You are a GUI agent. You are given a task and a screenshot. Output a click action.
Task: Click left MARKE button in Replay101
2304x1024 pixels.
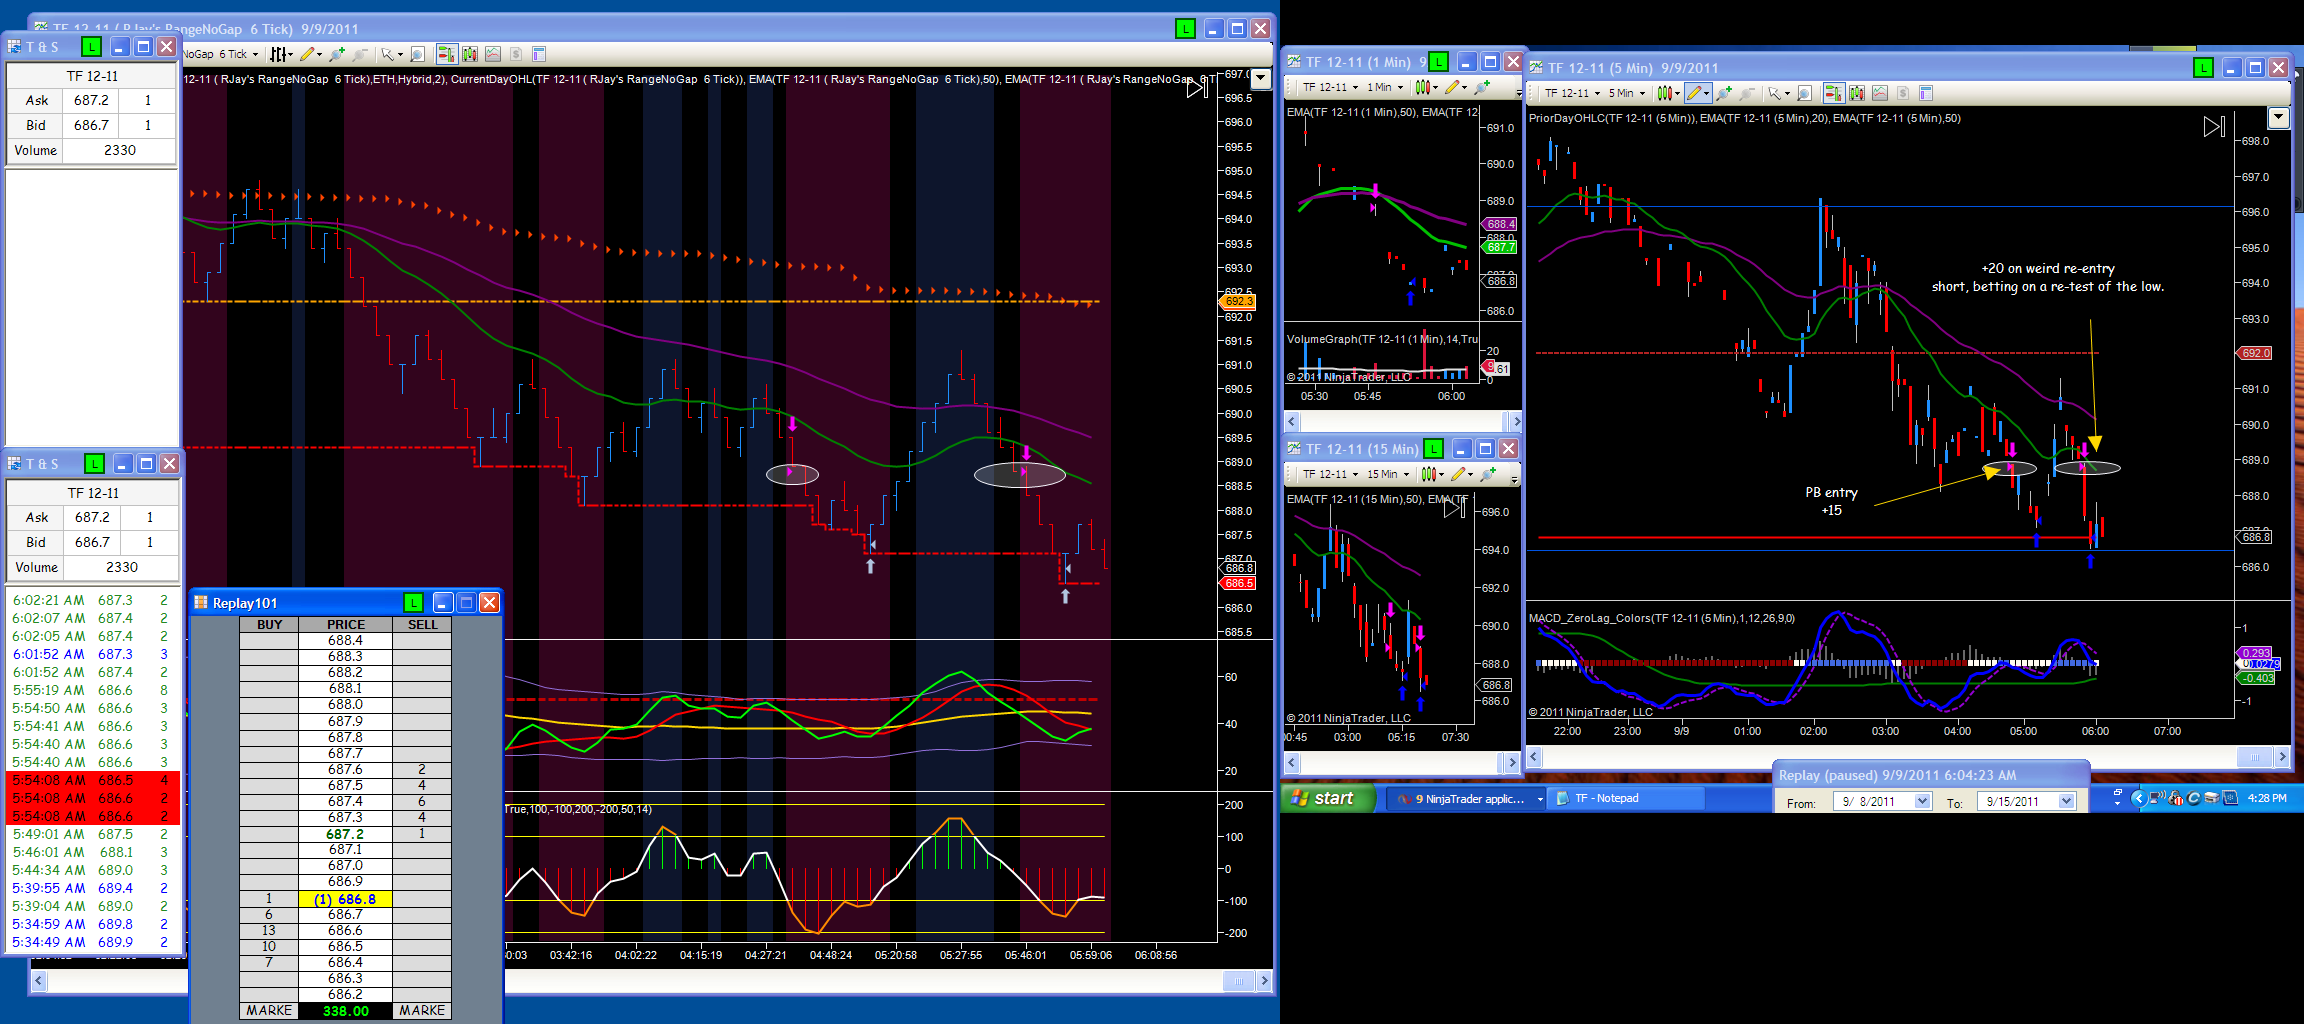click(x=269, y=1010)
